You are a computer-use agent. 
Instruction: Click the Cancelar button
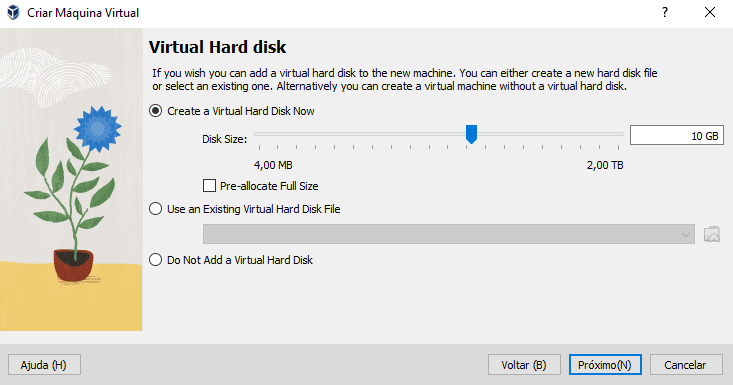(x=686, y=365)
